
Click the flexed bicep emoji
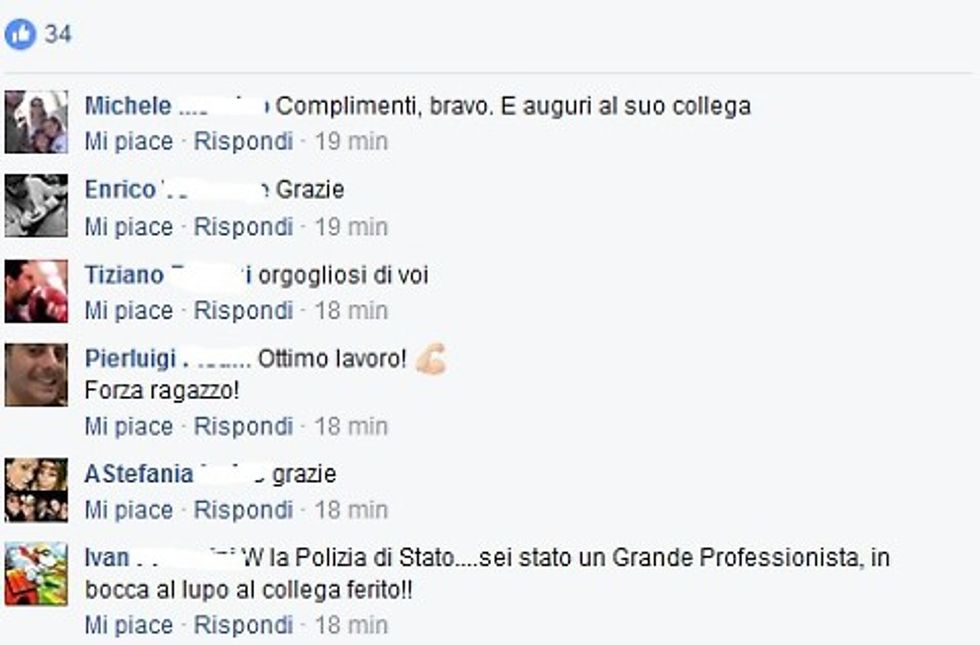(431, 359)
